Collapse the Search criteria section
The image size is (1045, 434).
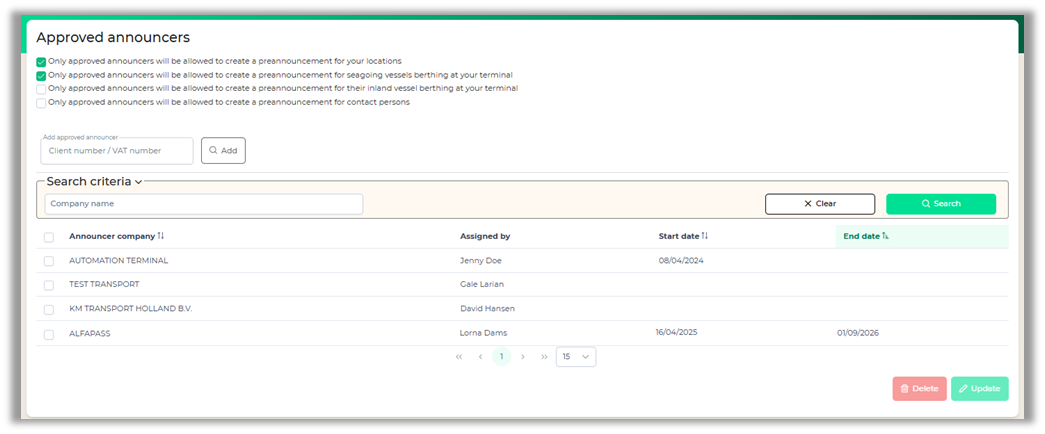pyautogui.click(x=139, y=182)
